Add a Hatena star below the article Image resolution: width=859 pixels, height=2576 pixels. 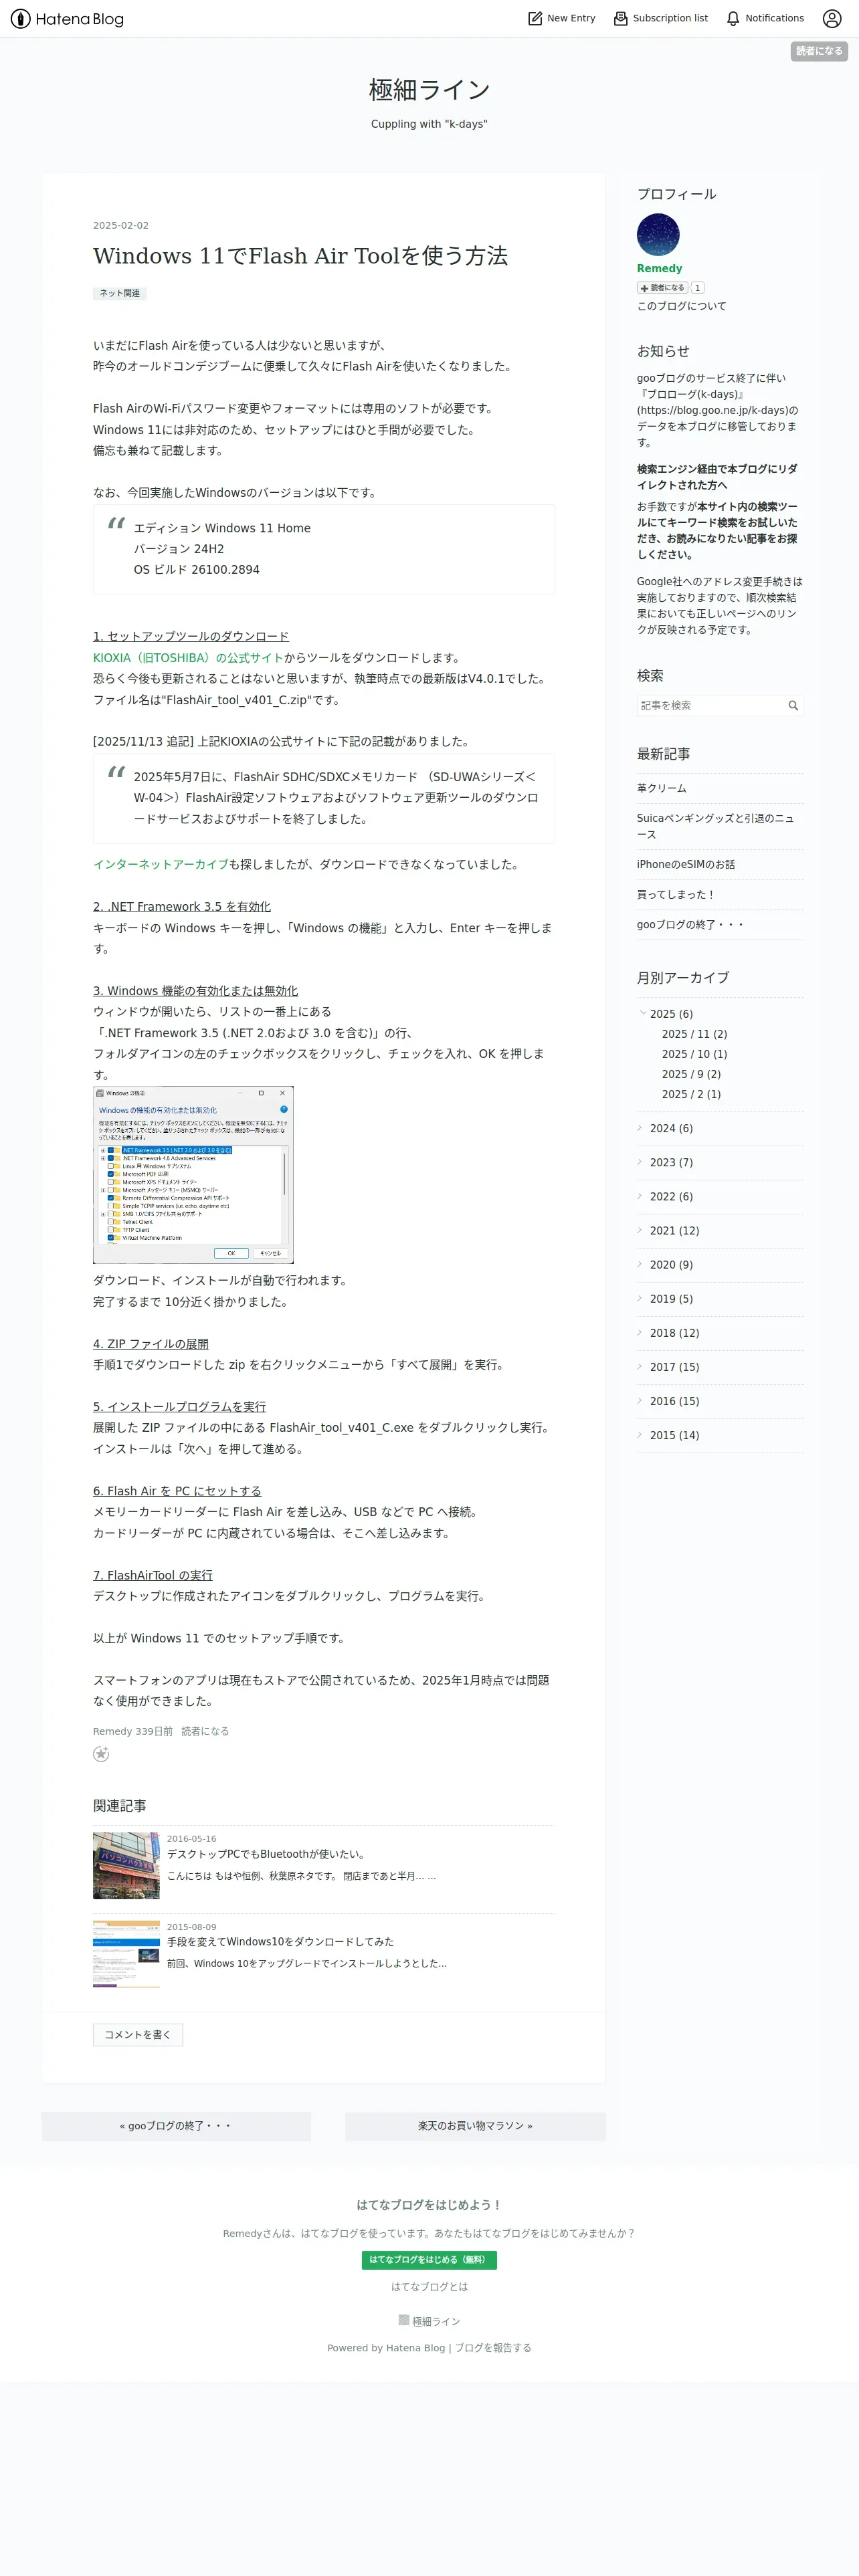[101, 1754]
